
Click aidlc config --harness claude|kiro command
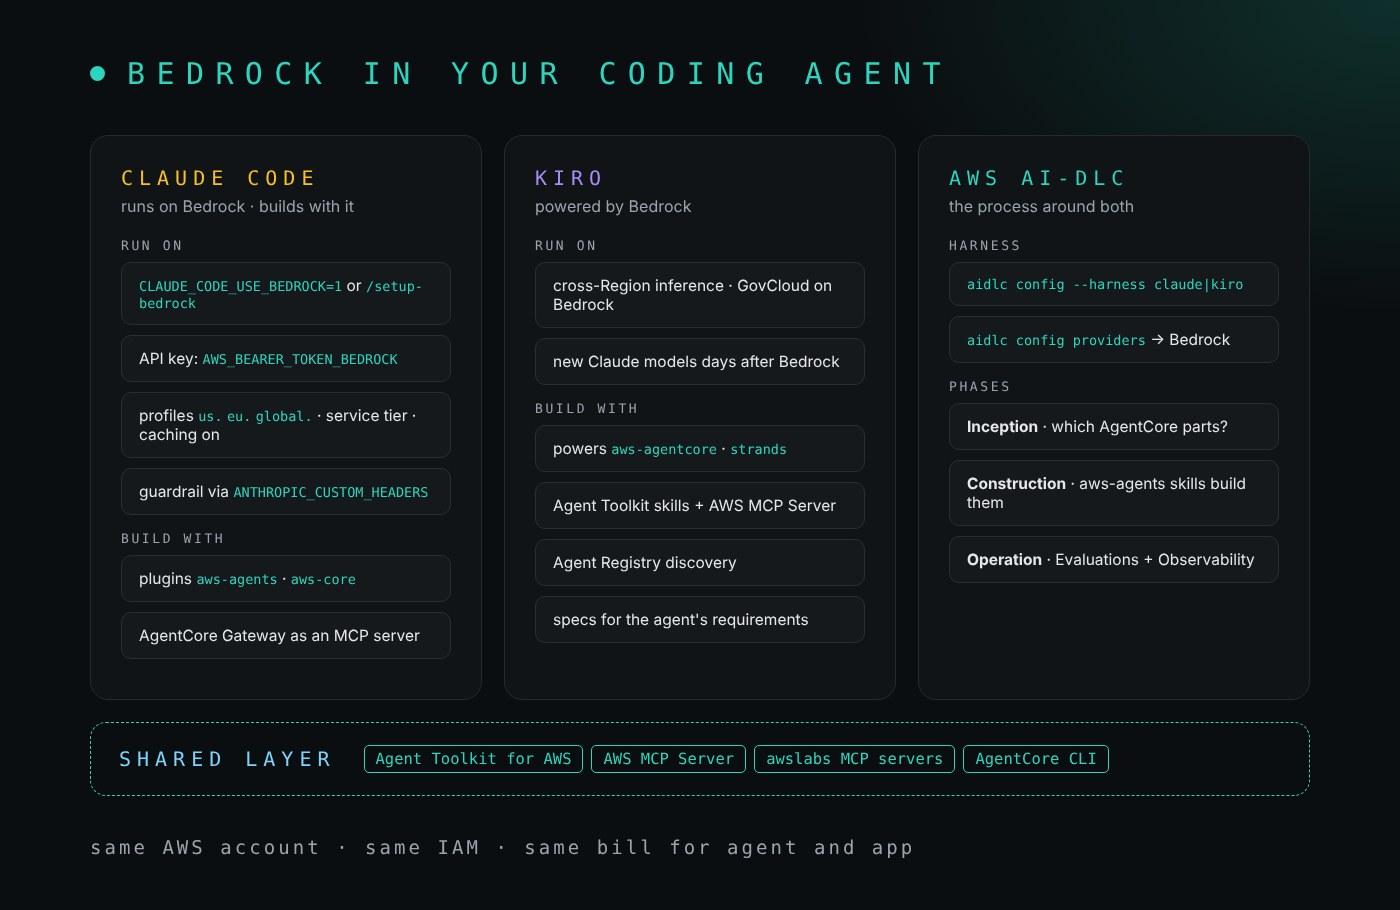click(1114, 284)
